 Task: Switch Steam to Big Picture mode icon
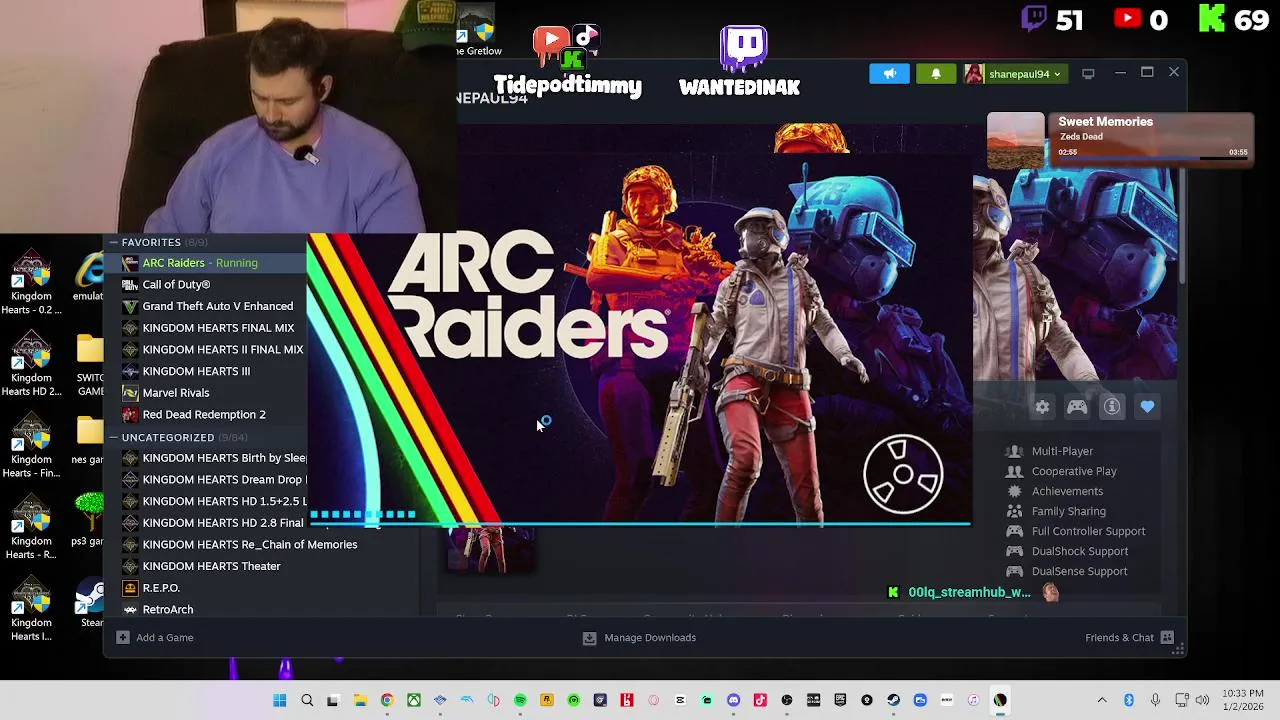1088,73
